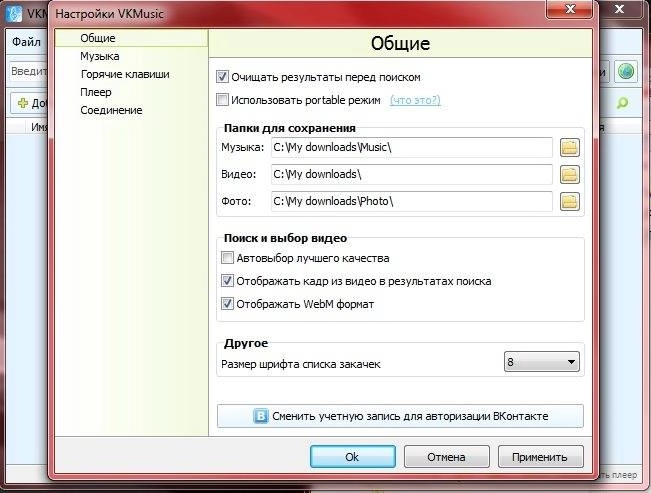
Task: Click the green globe icon in main window
Action: pyautogui.click(x=626, y=72)
